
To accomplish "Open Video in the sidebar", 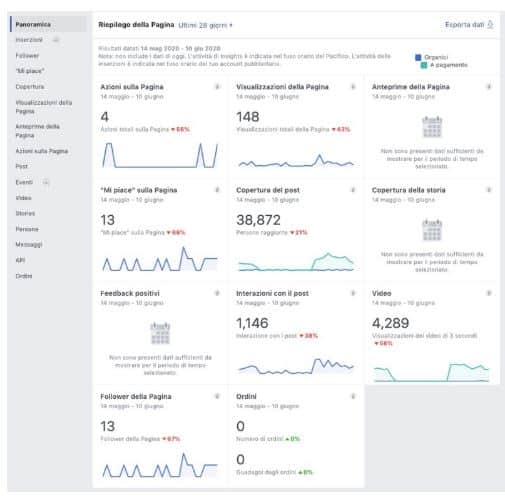I will coord(24,198).
